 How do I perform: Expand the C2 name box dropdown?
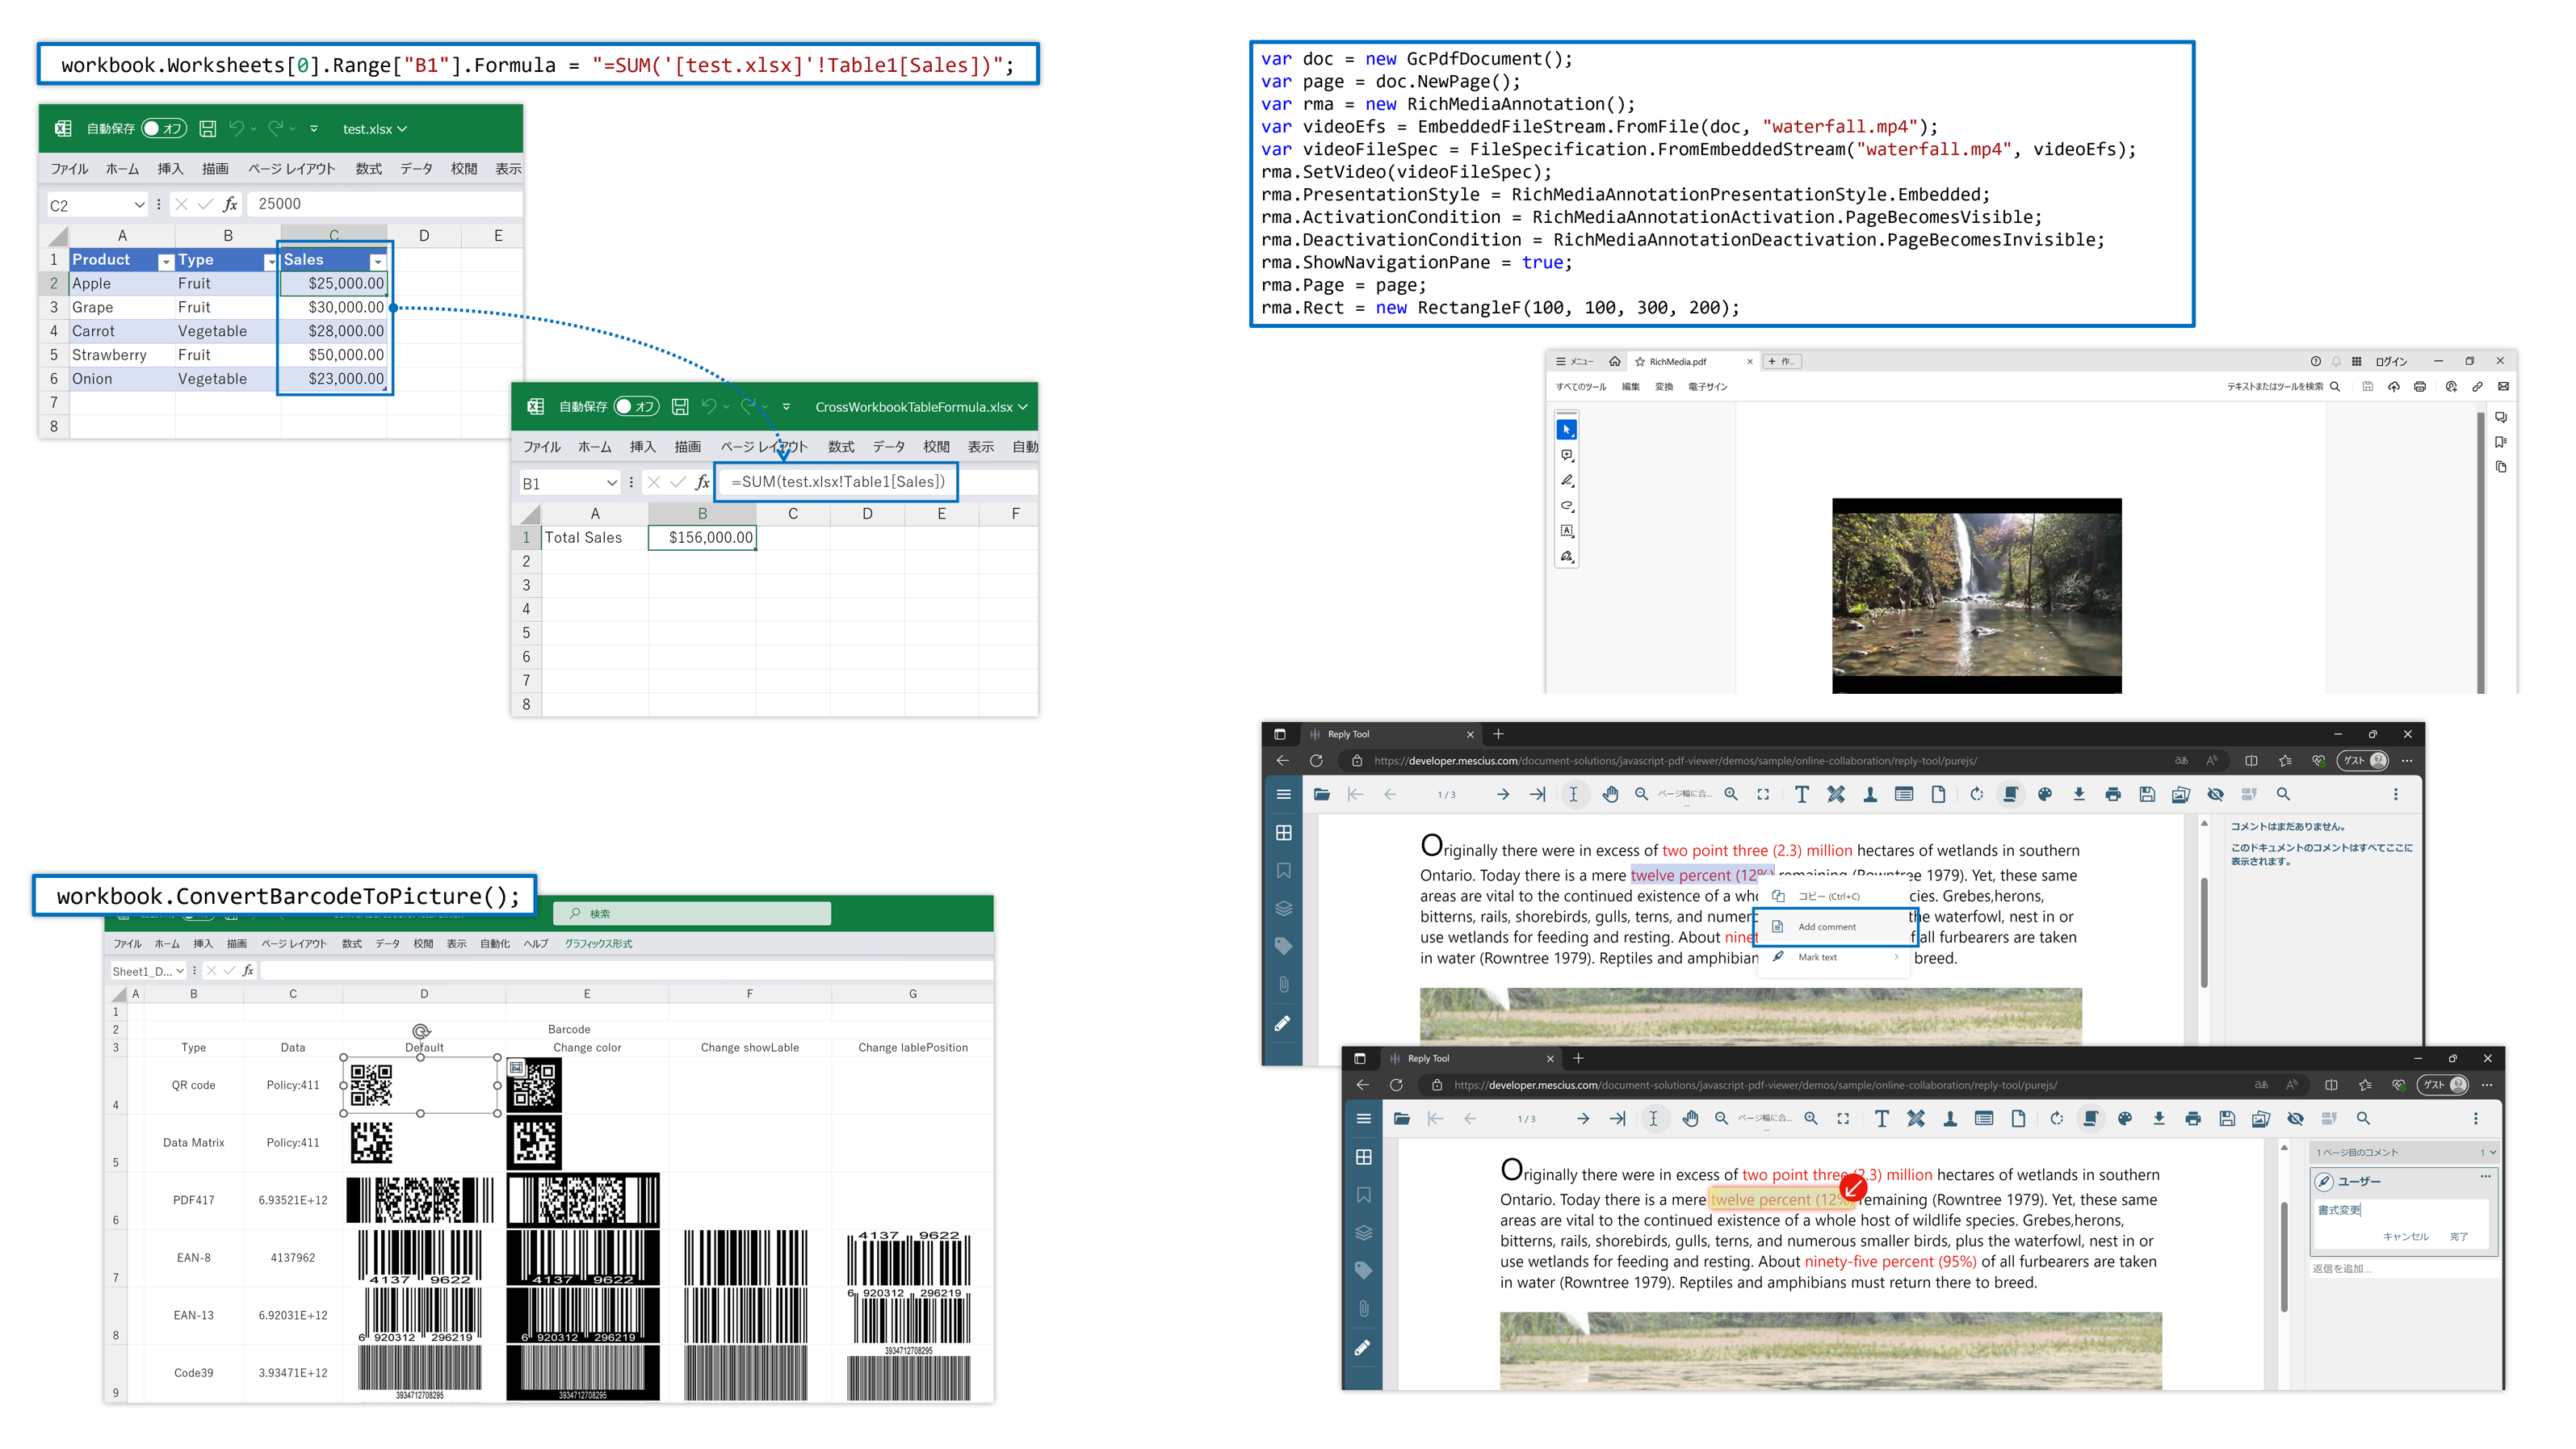pyautogui.click(x=139, y=205)
